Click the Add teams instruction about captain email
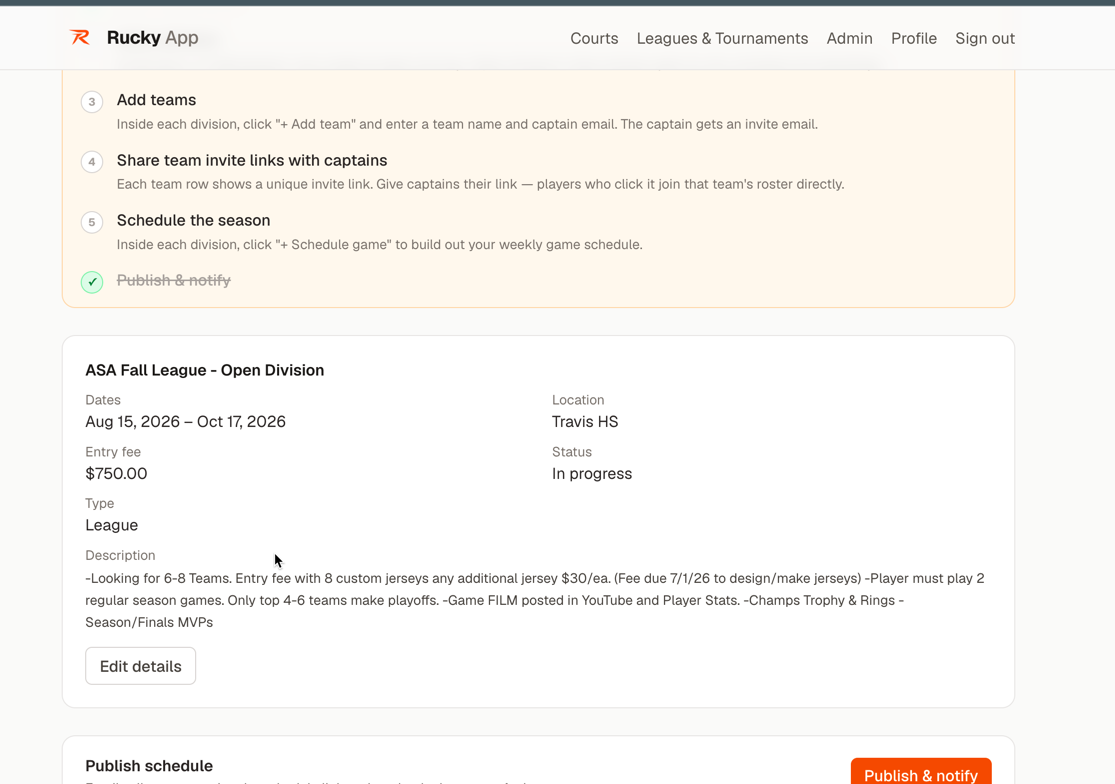 tap(467, 124)
